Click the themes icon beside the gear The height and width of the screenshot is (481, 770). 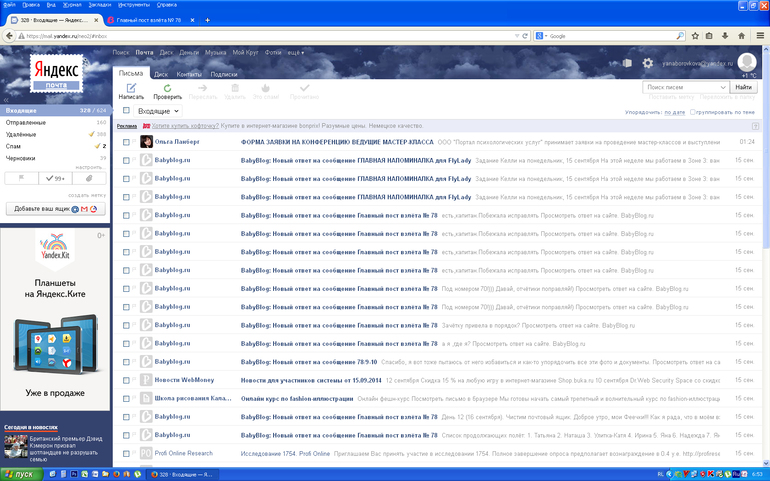626,63
